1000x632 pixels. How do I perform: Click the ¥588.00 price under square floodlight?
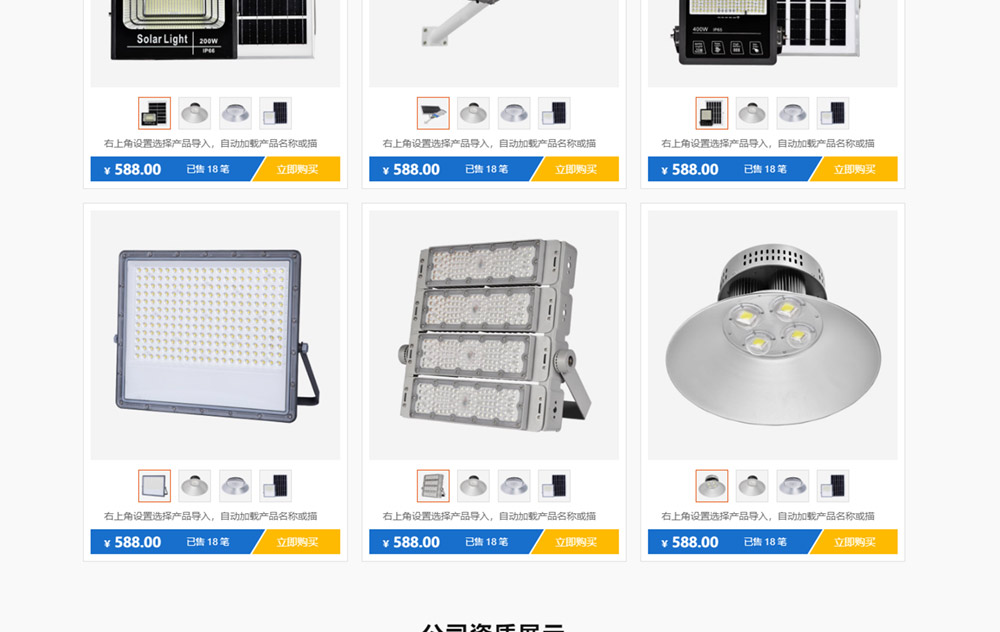pyautogui.click(x=133, y=542)
